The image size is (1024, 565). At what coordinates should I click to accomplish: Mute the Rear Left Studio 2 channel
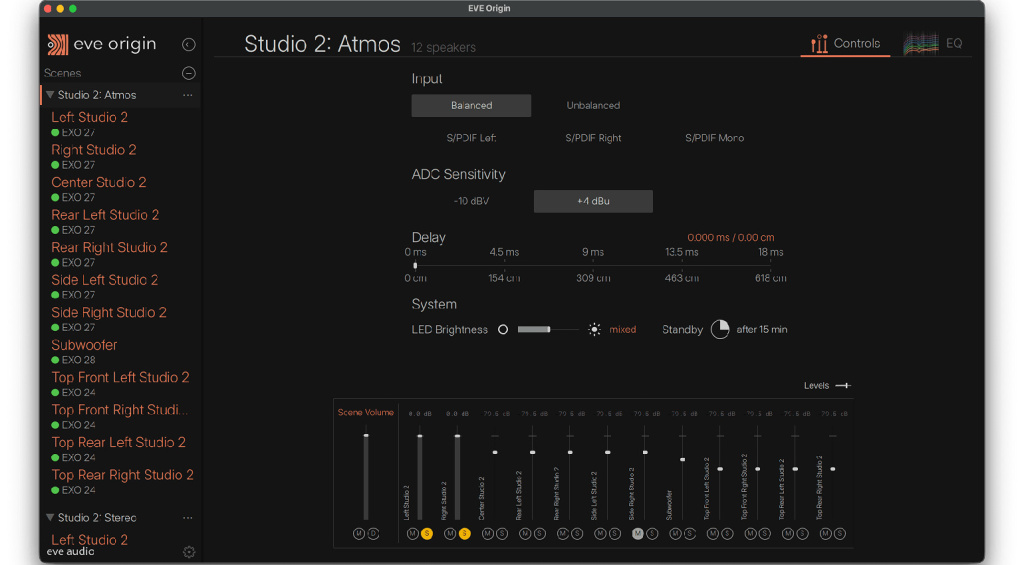pos(525,534)
